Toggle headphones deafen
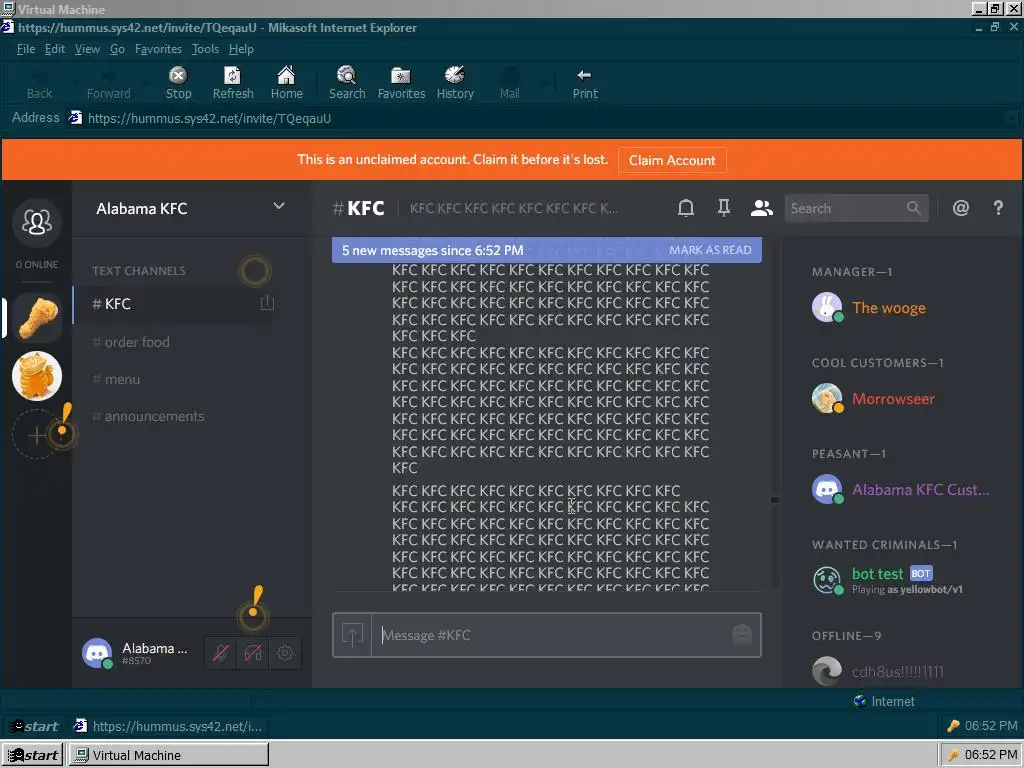The image size is (1024, 768). pos(253,653)
